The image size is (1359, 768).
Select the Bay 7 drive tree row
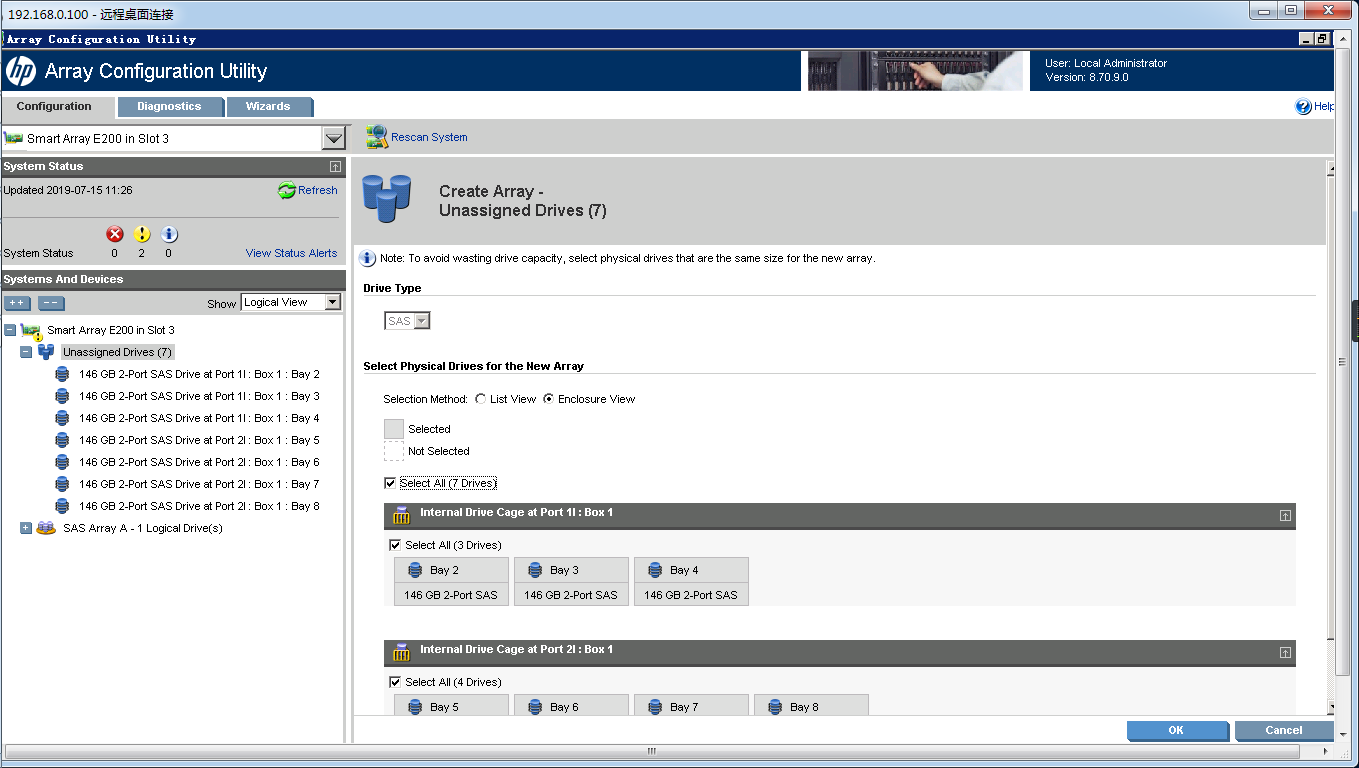click(x=199, y=484)
